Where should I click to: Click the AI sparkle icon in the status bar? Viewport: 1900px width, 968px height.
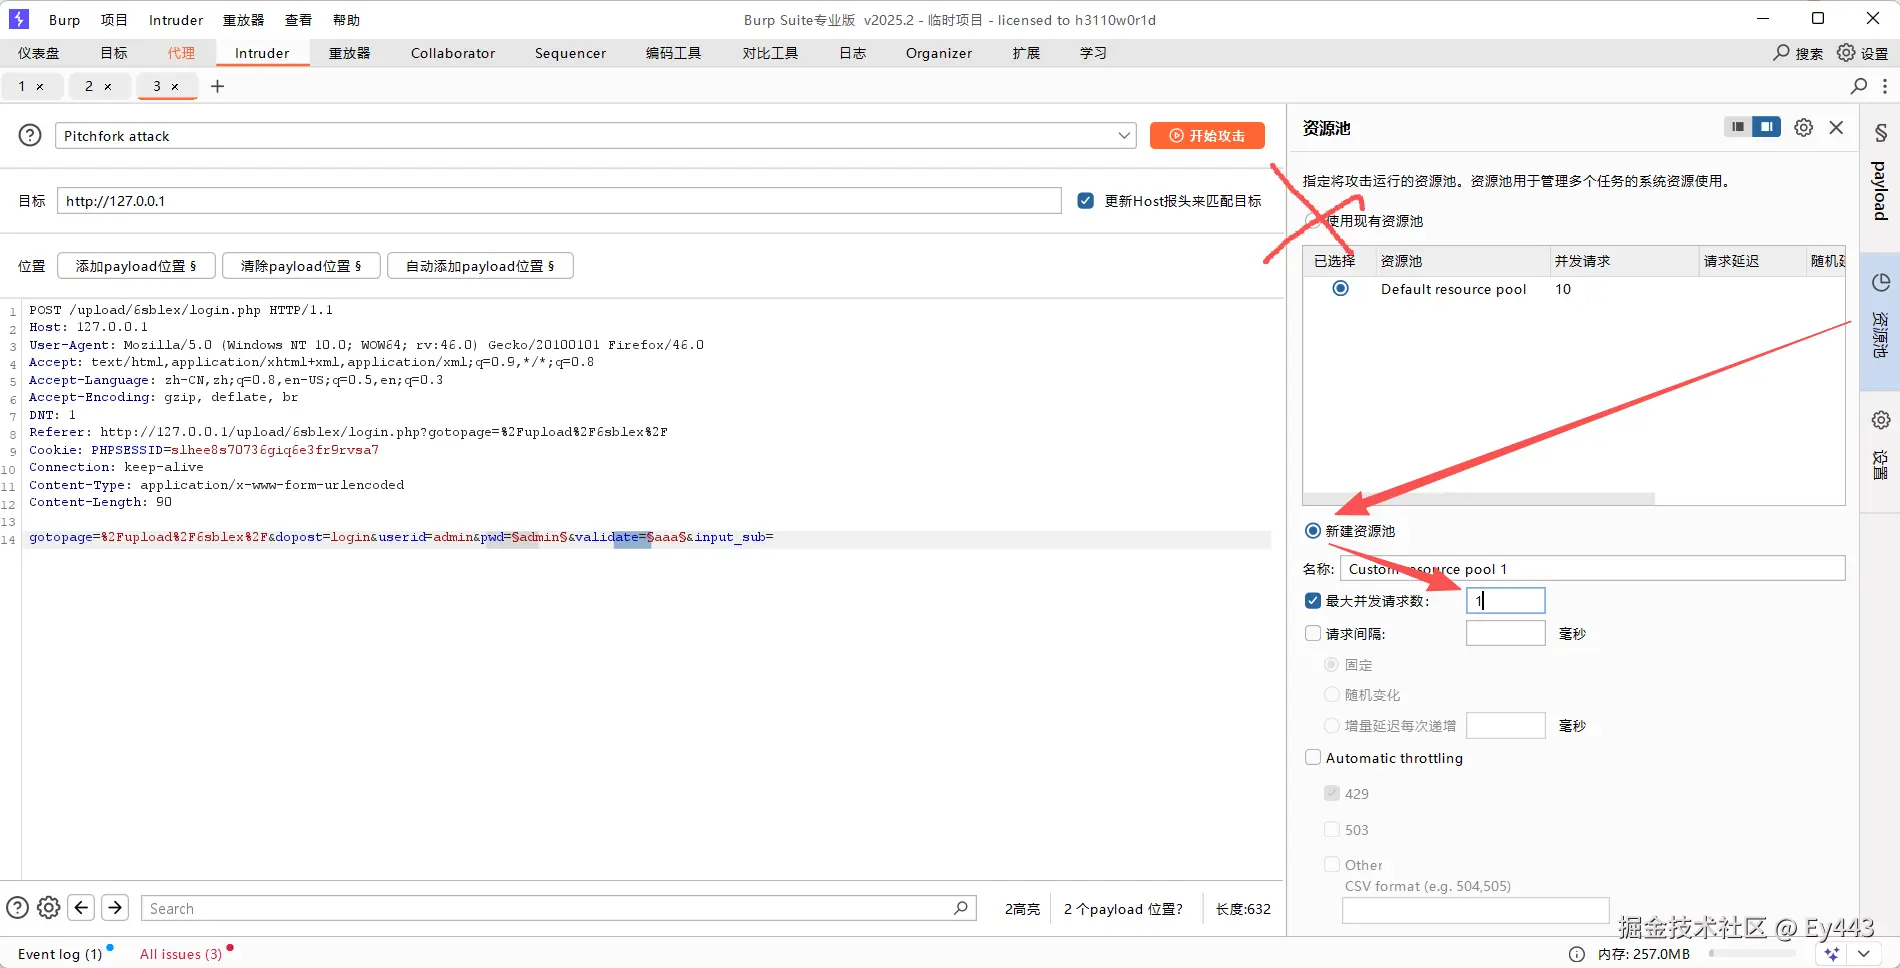pyautogui.click(x=1832, y=954)
